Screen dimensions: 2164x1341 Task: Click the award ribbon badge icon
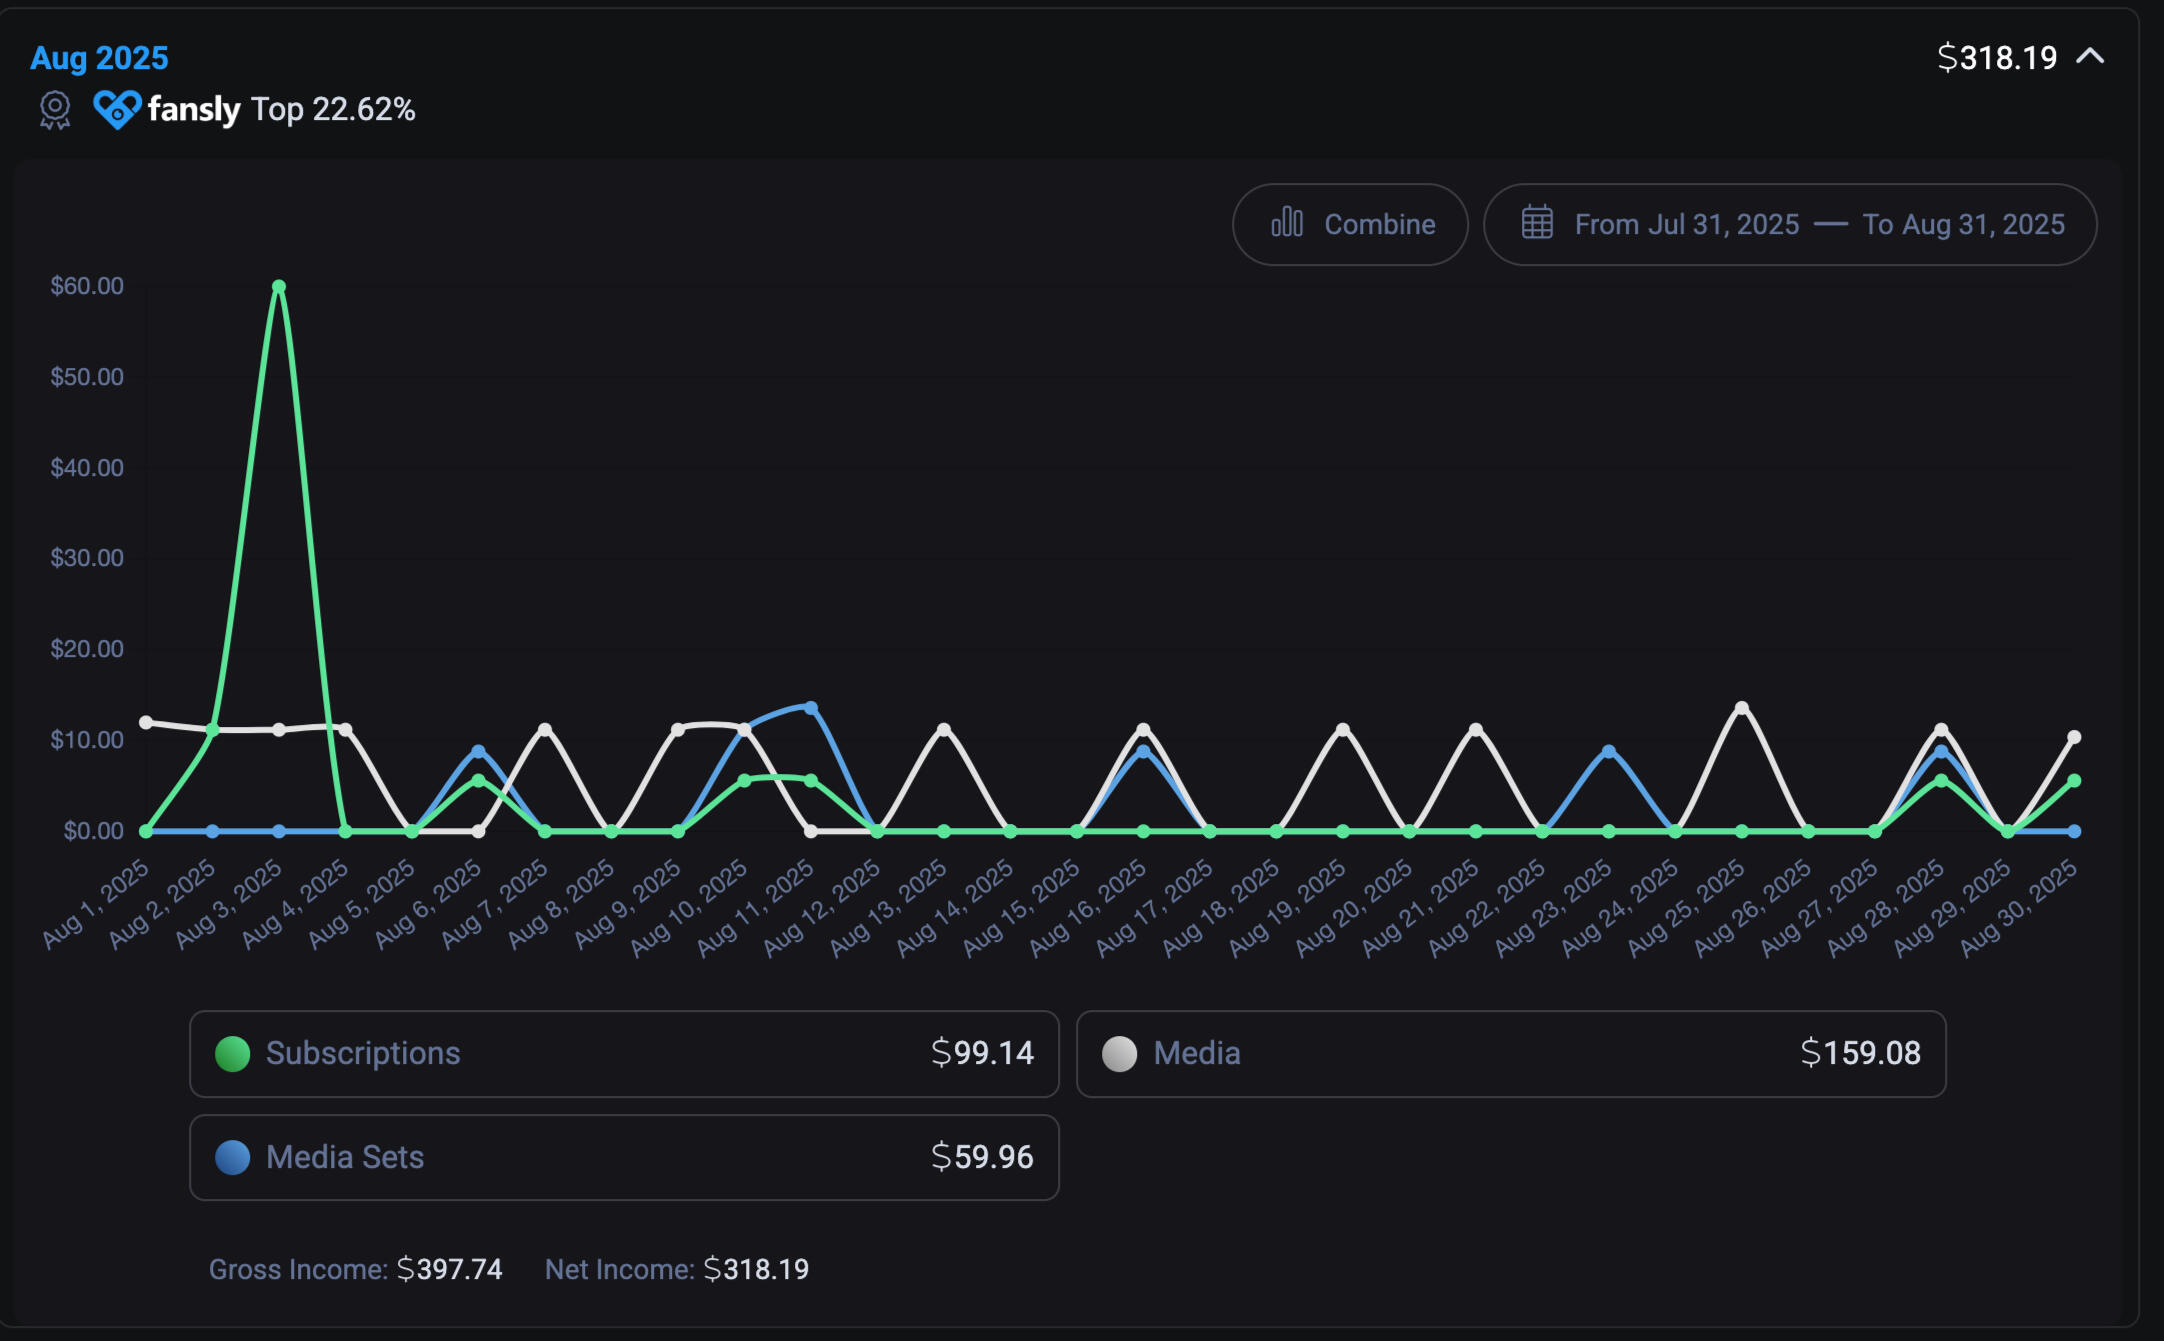tap(55, 109)
